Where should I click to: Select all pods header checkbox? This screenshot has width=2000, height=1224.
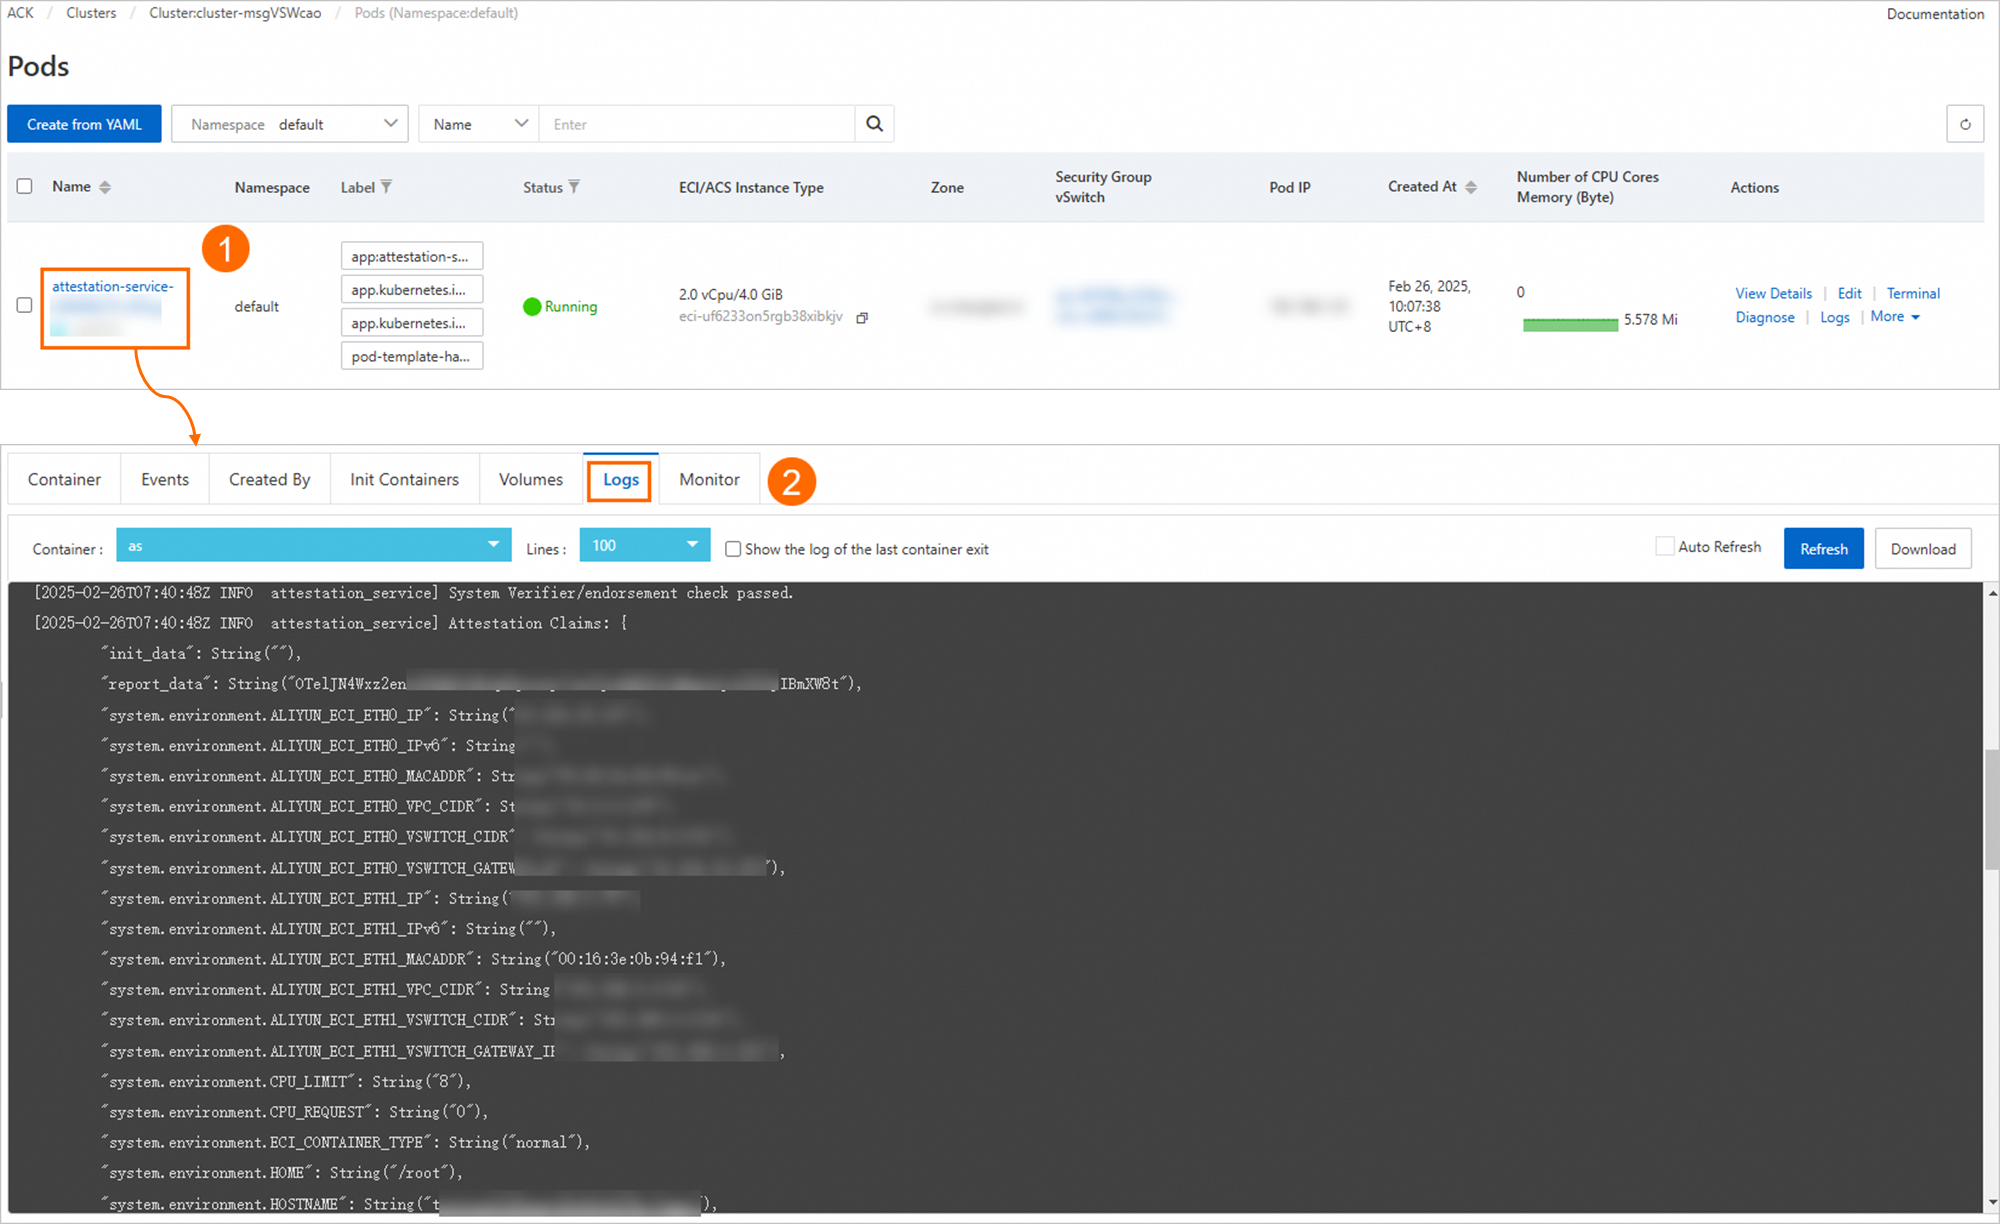(x=25, y=186)
